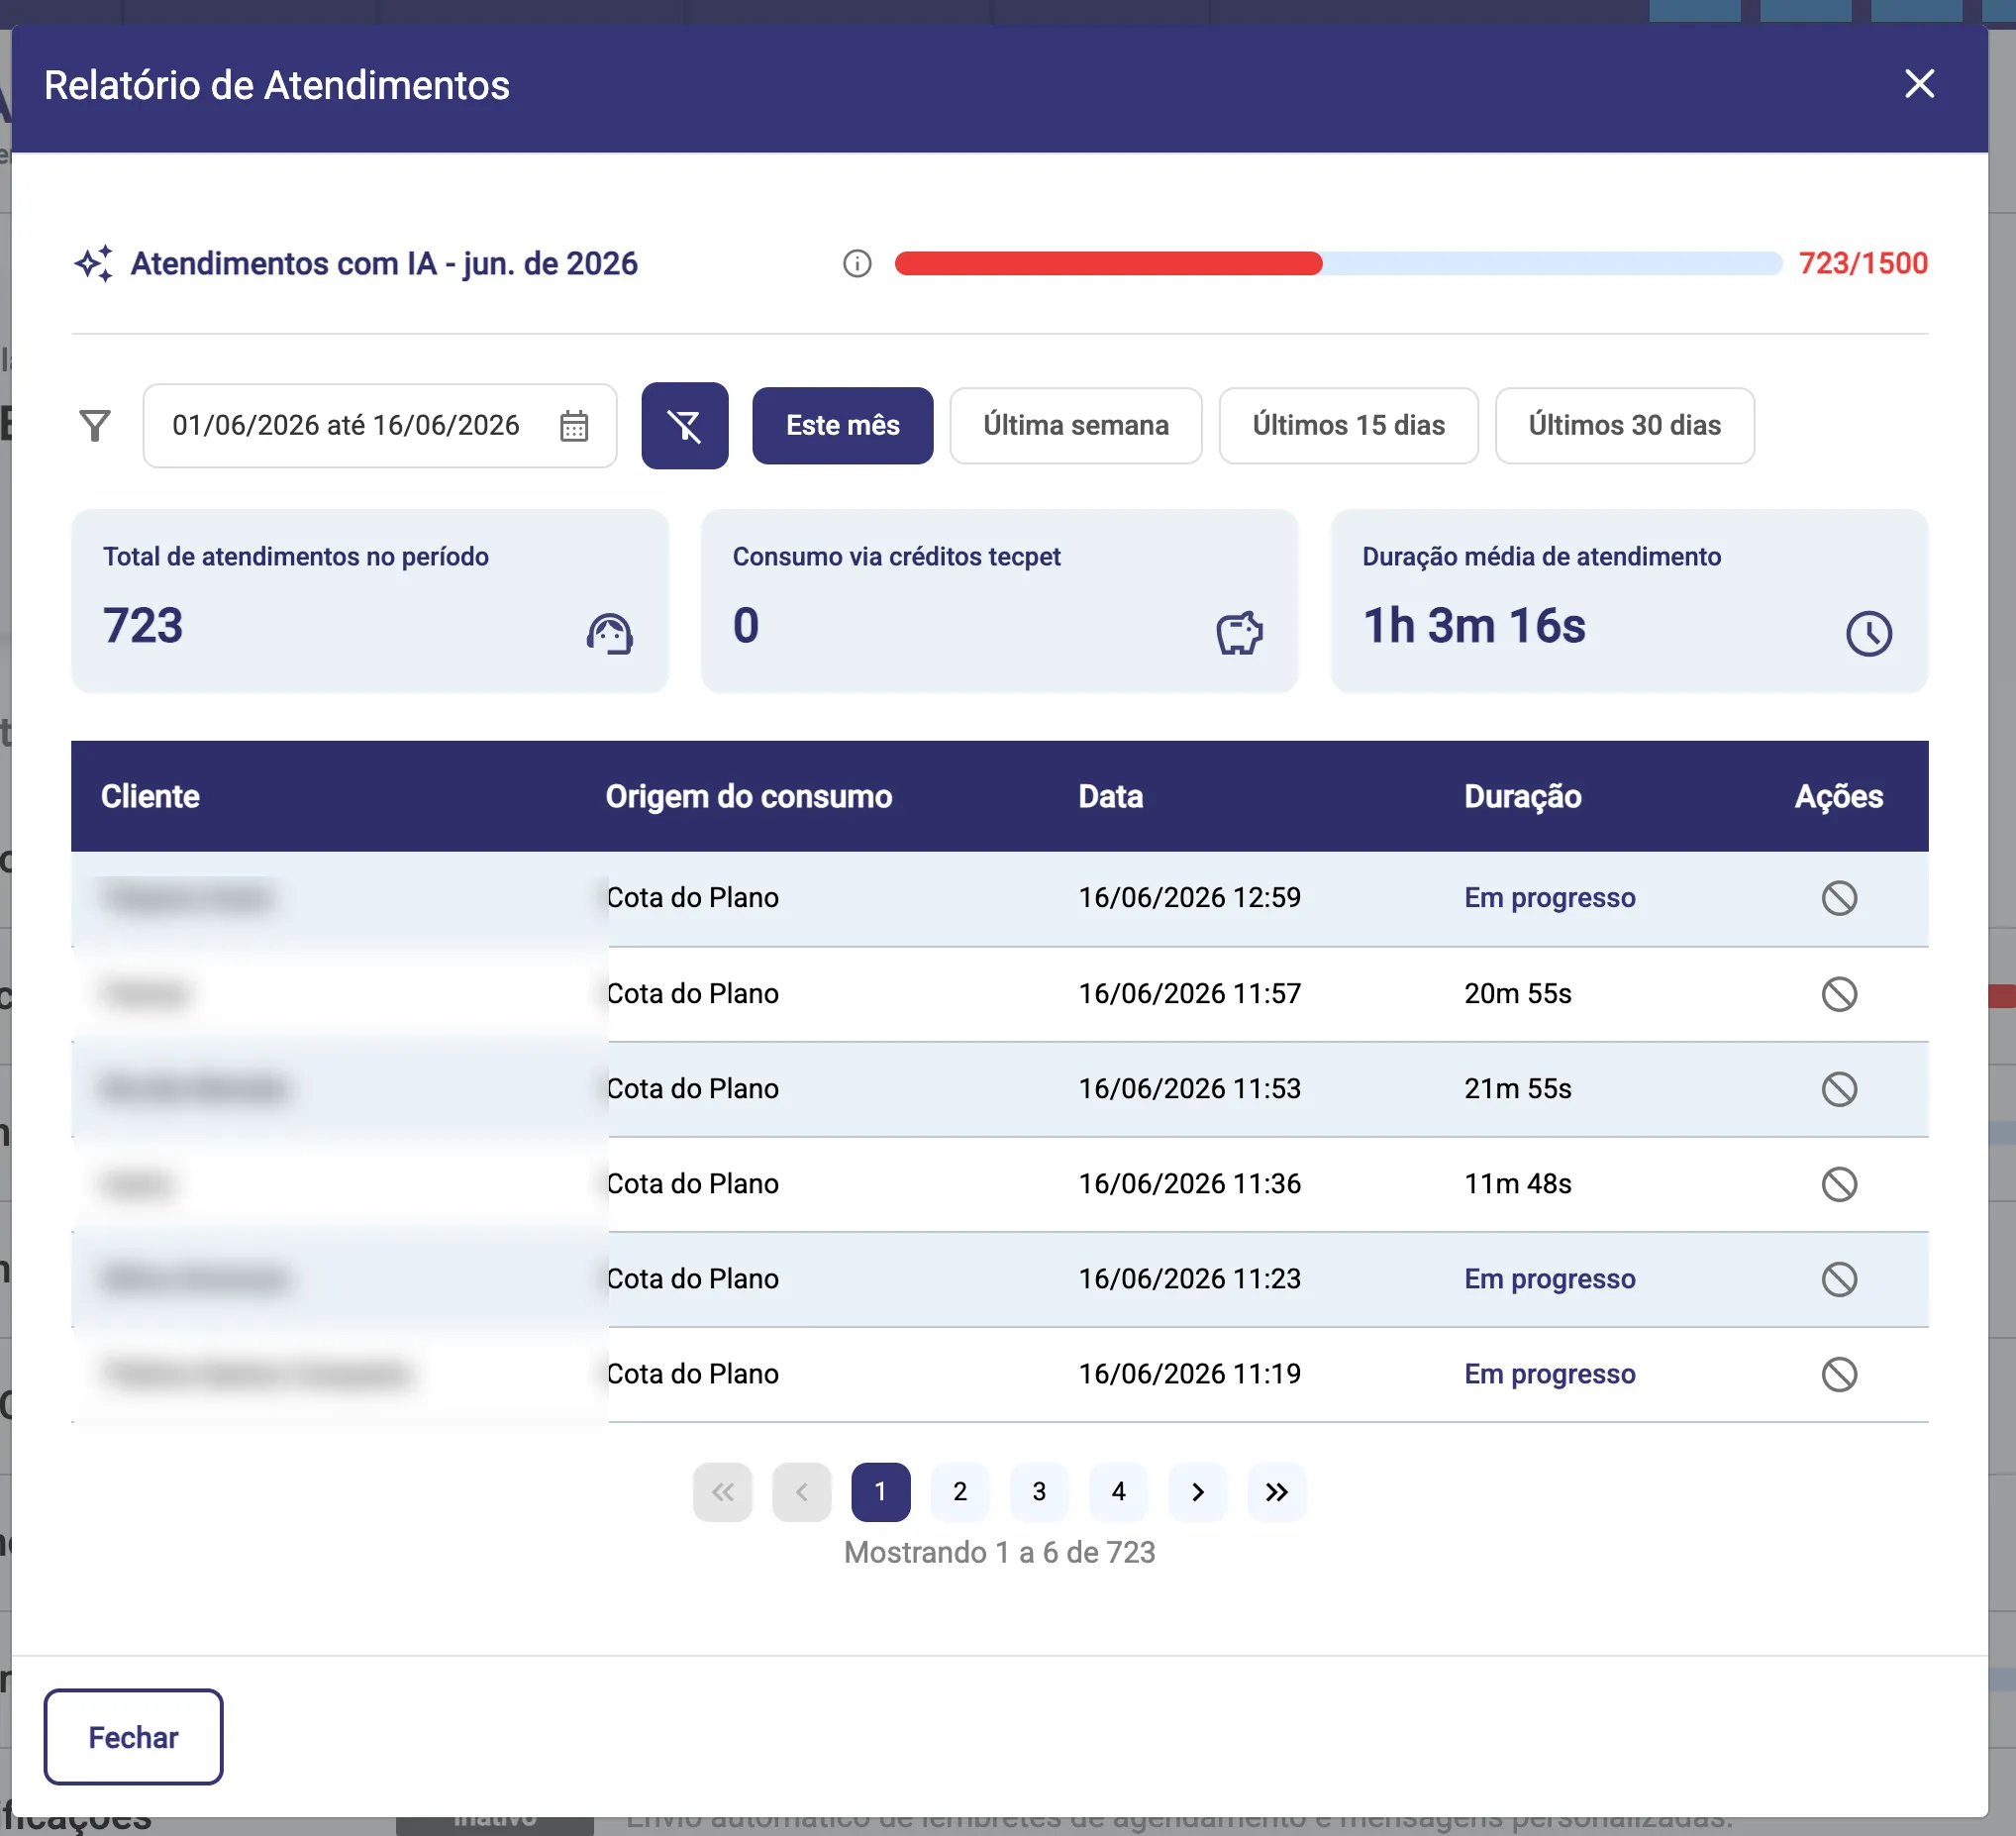Click Em progresso in the 11:23 row
This screenshot has width=2016, height=1836.
[1549, 1279]
